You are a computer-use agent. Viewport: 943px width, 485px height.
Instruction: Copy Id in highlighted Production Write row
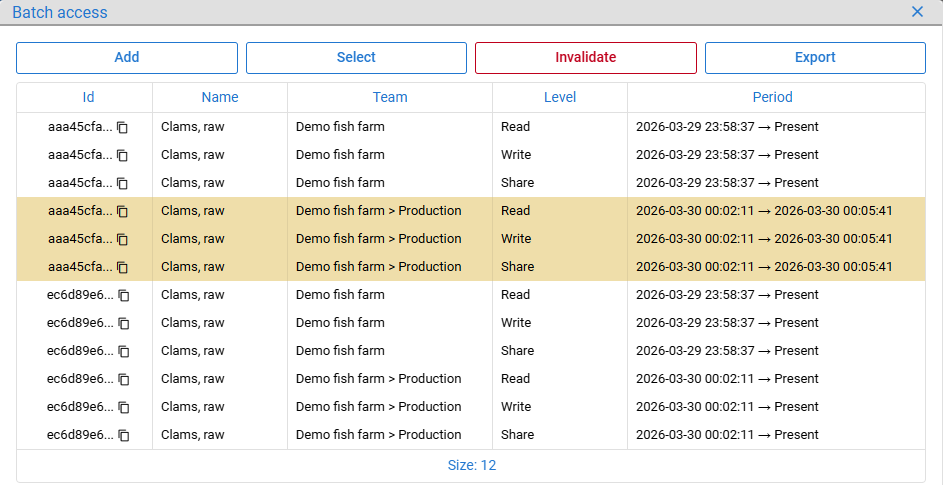pos(123,239)
